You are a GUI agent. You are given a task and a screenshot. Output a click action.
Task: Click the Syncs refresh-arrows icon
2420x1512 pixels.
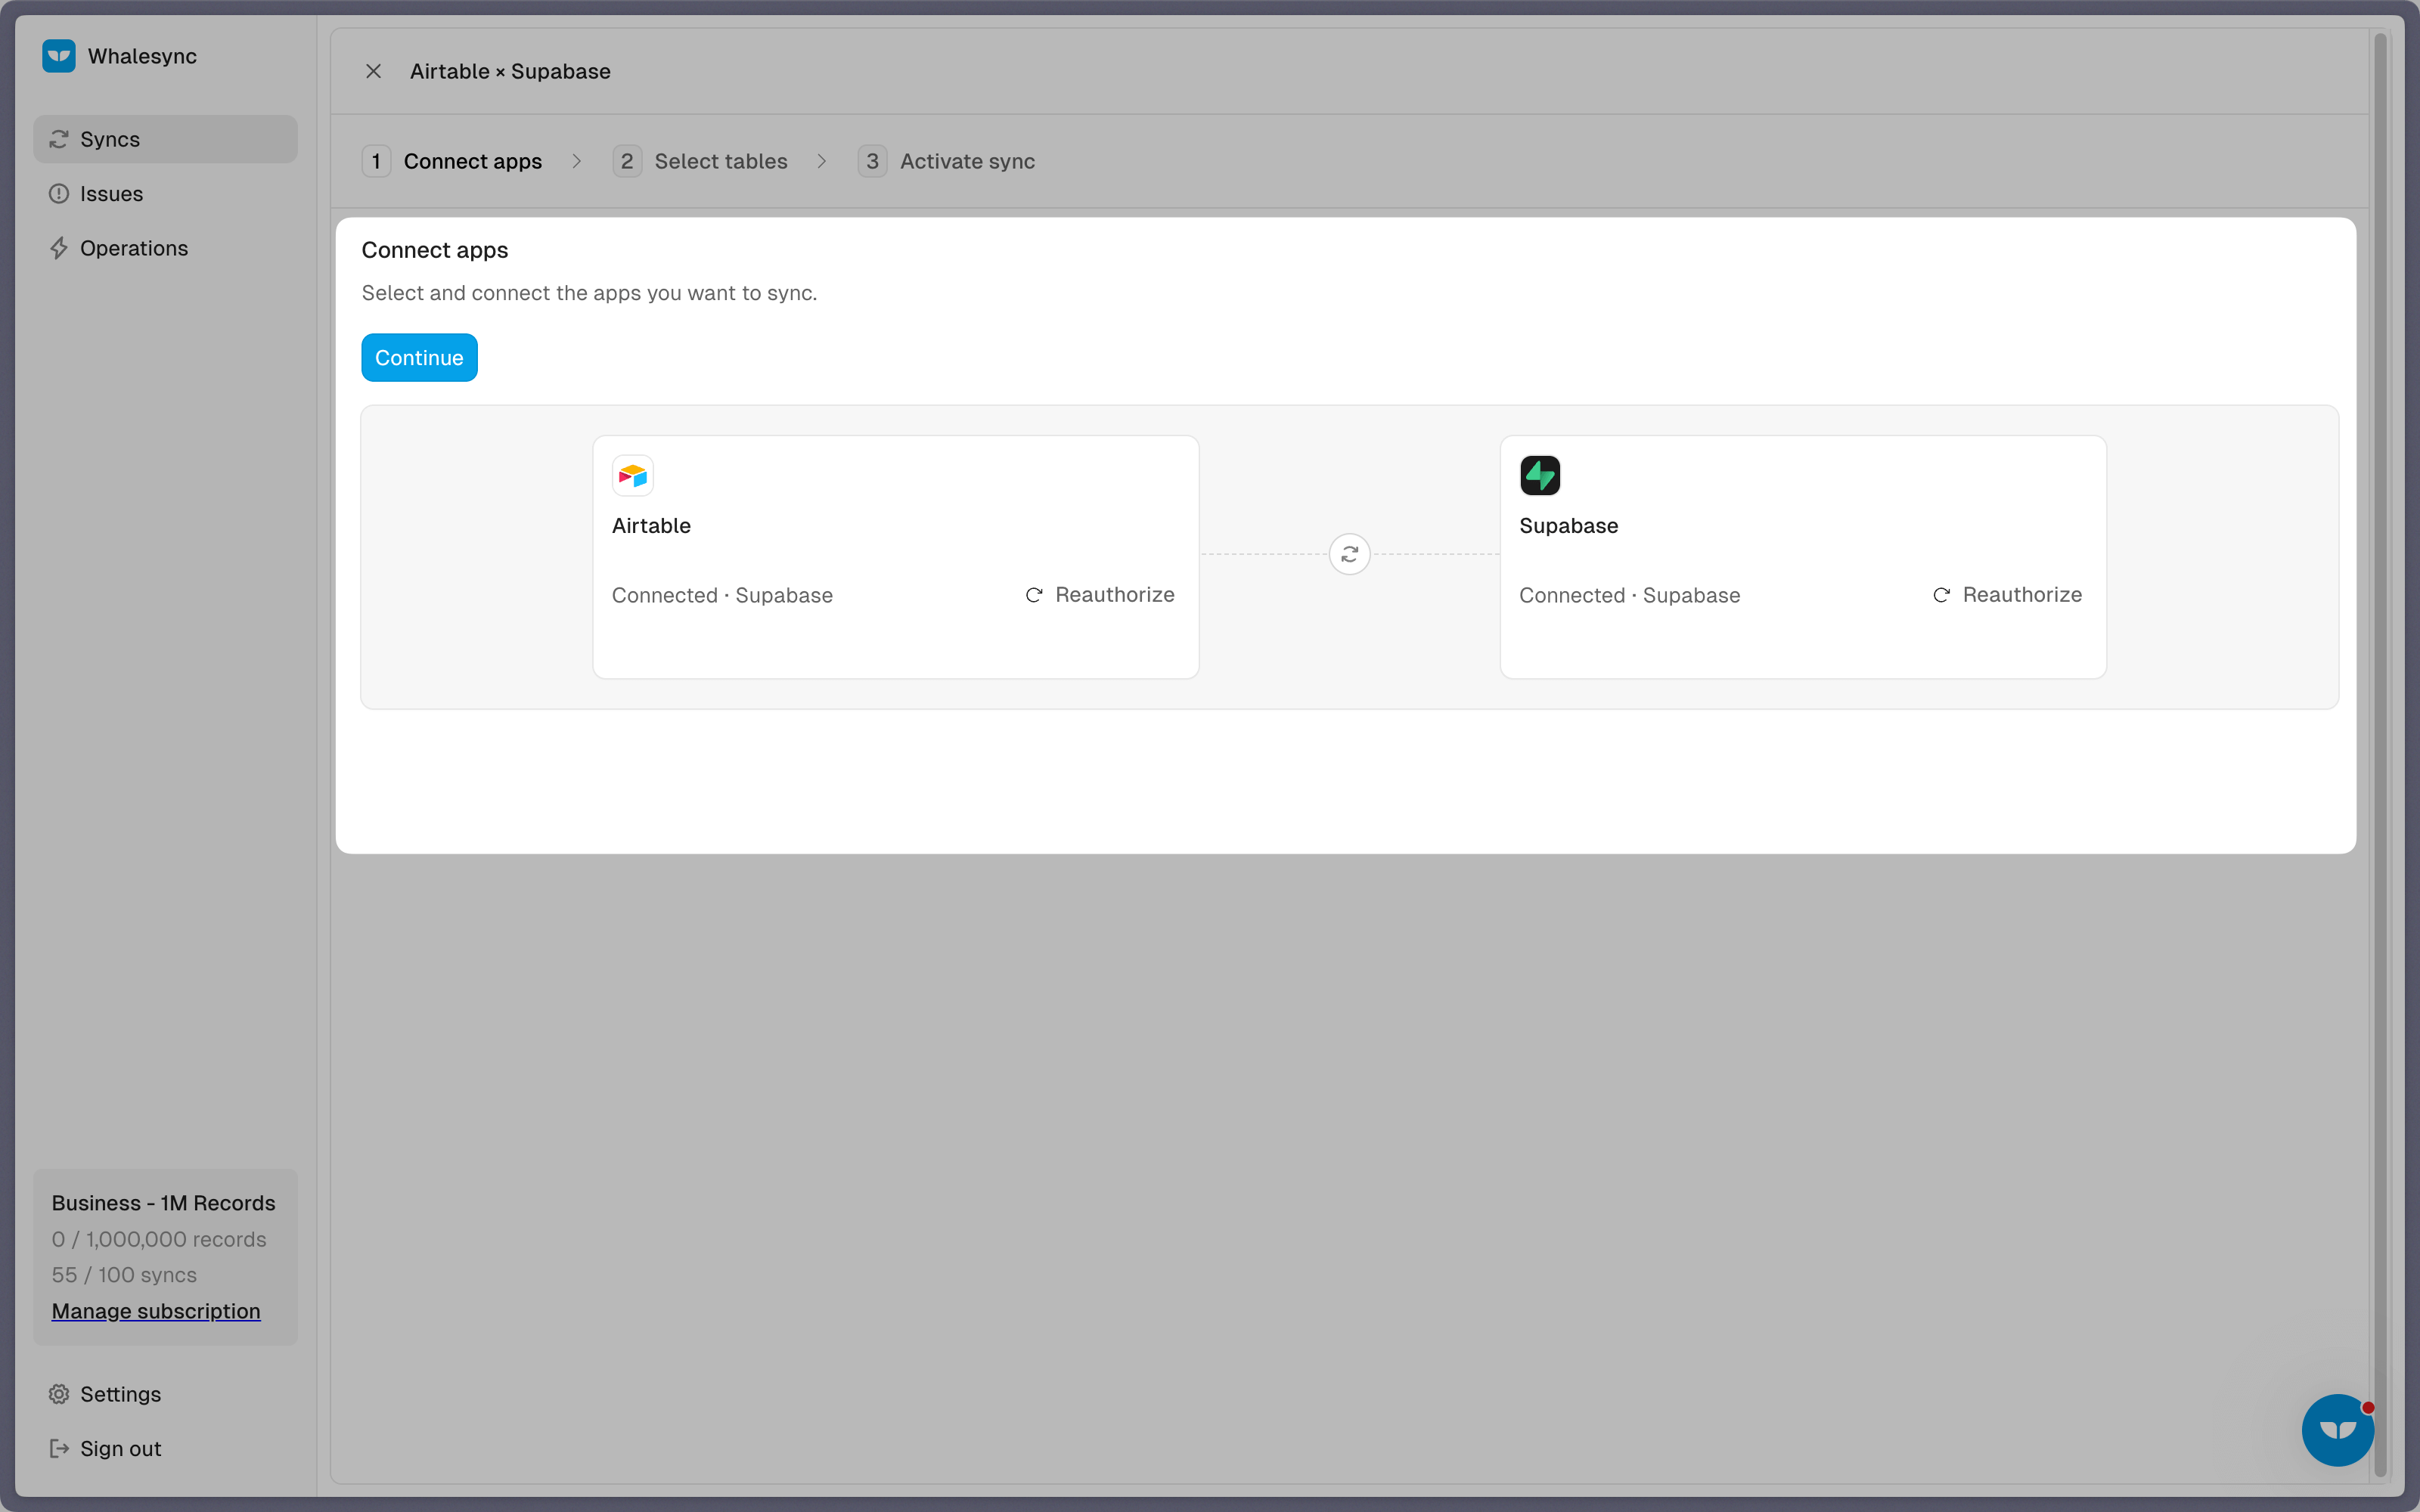click(x=59, y=139)
